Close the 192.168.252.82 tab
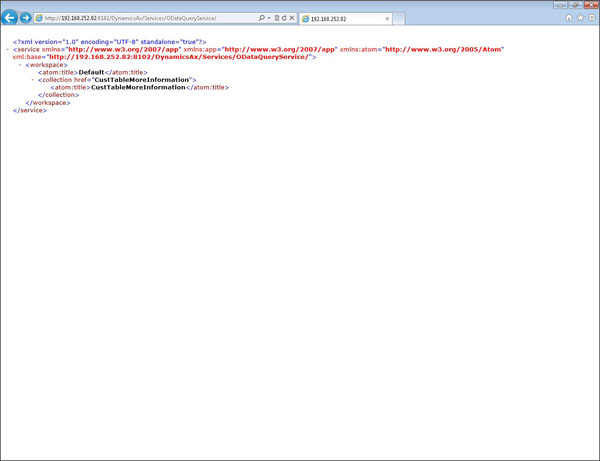Viewport: 600px width, 461px height. (387, 19)
